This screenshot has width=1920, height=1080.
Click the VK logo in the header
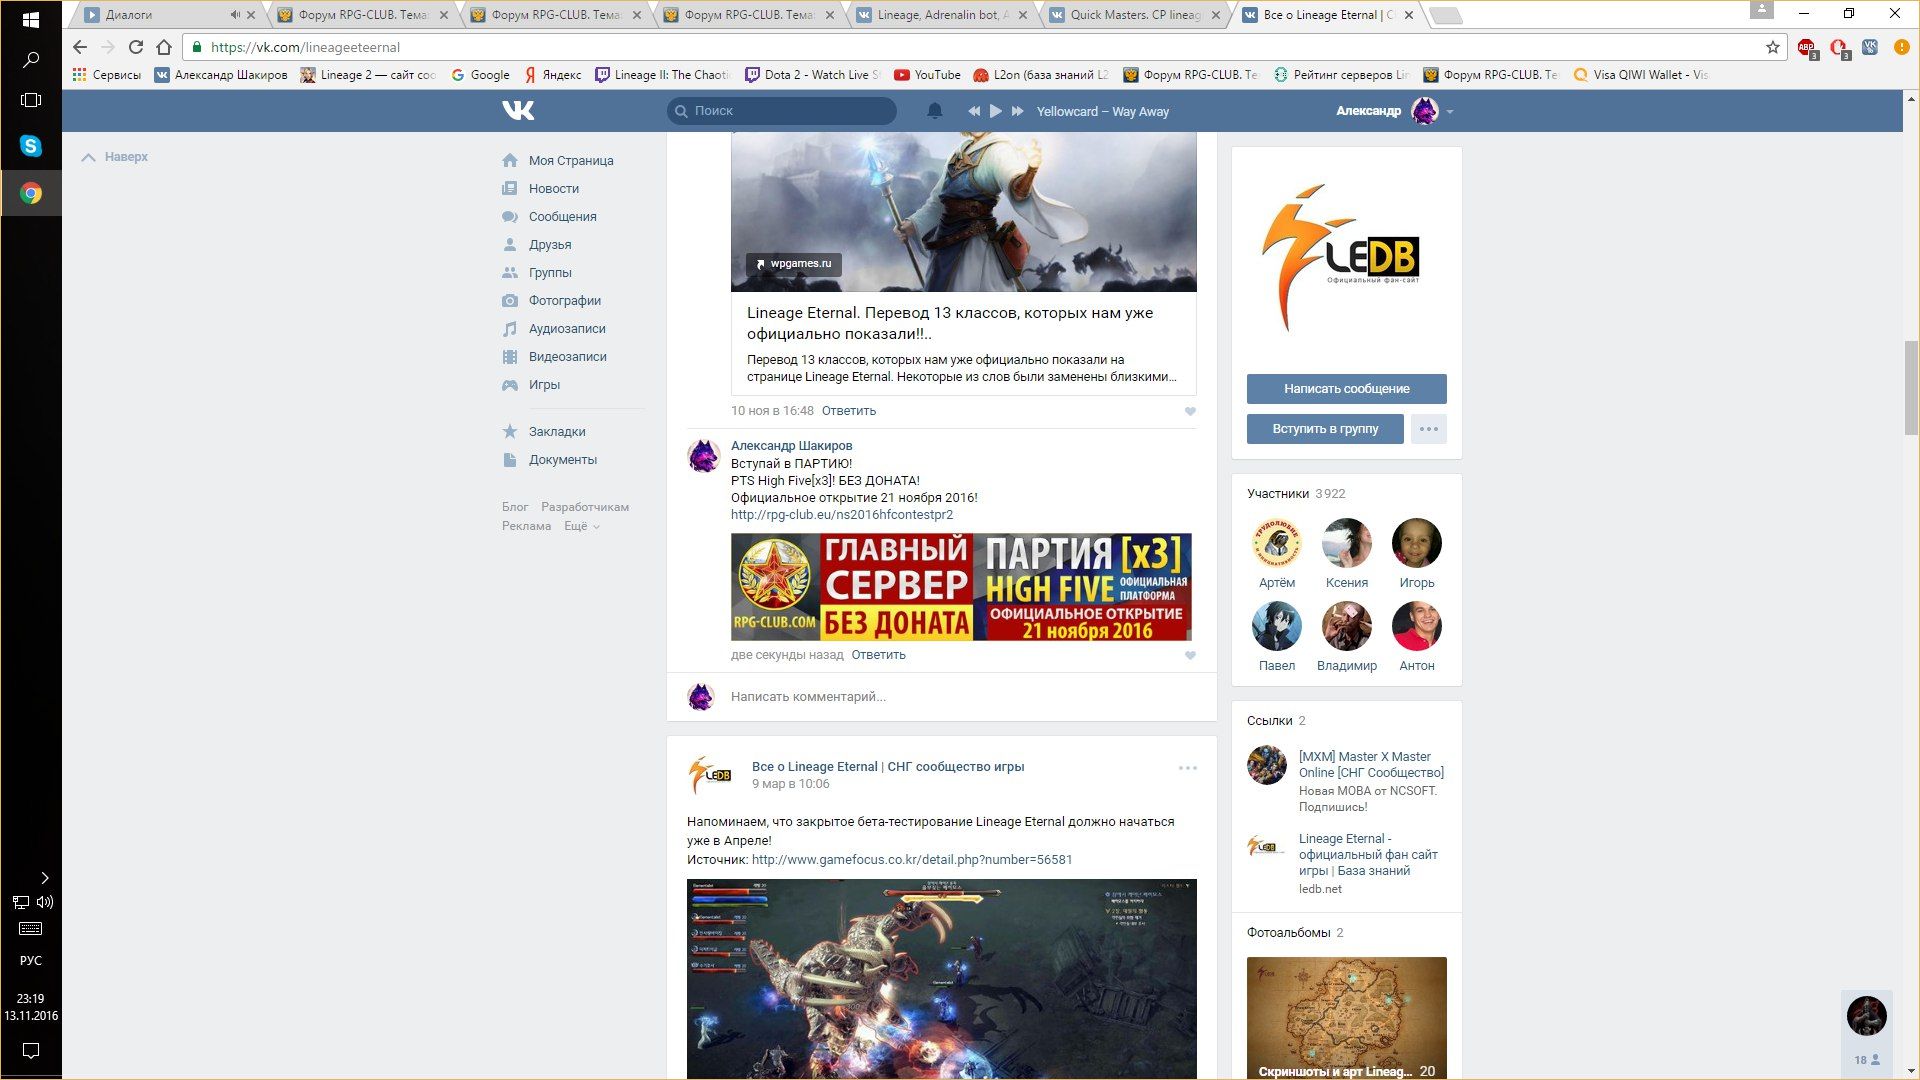point(518,110)
